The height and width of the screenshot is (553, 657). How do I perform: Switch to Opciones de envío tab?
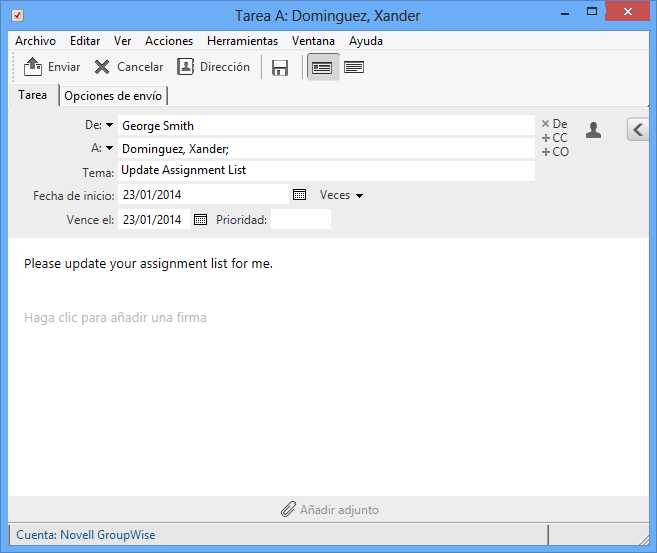pos(113,96)
